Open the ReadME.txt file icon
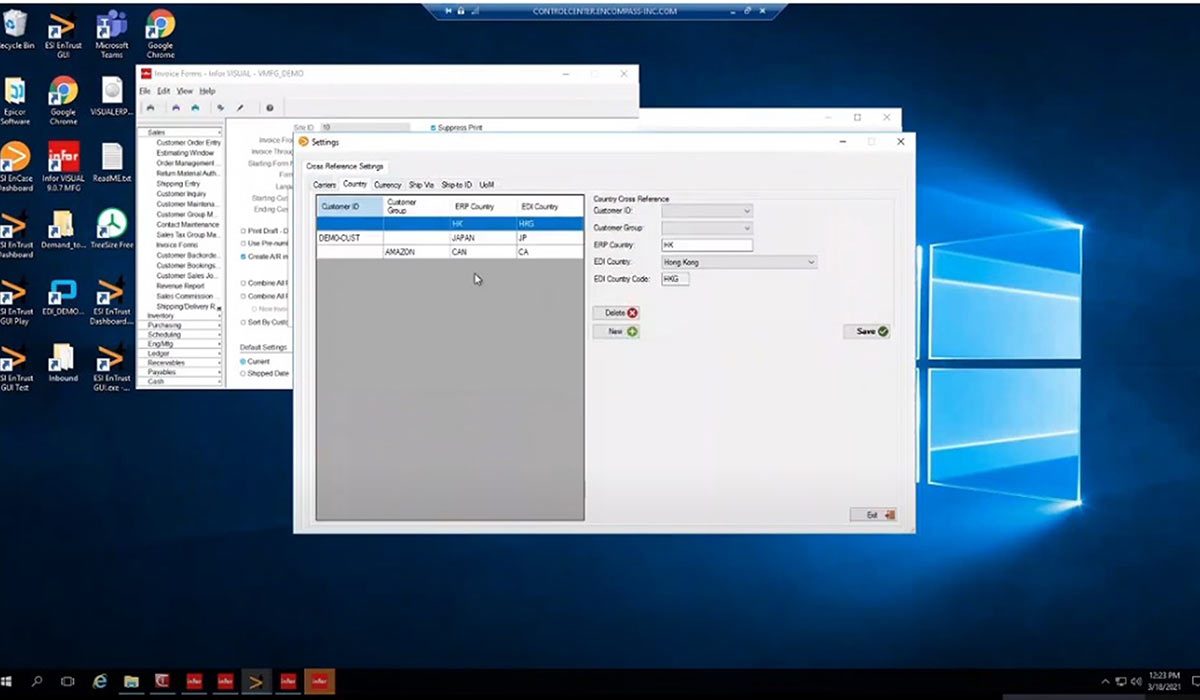Screen dimensions: 1200x700 (x=112, y=158)
